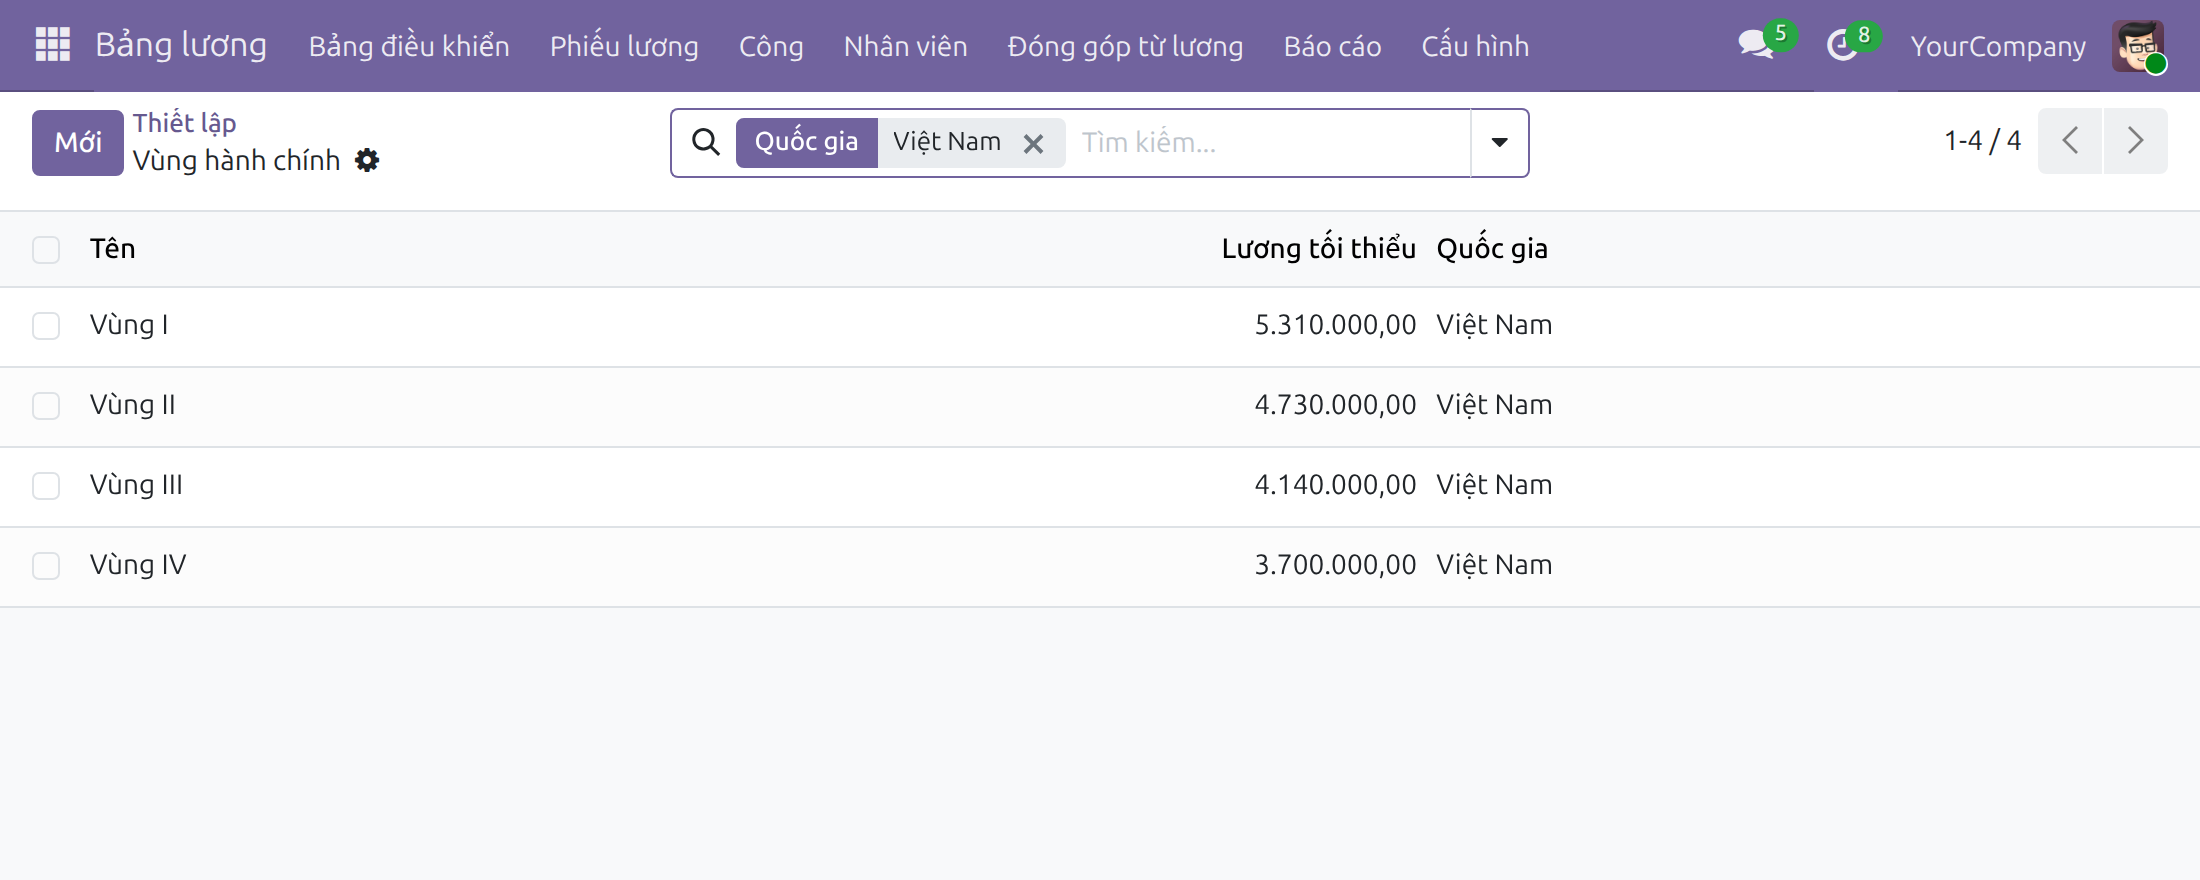Open the Vùng II record

(x=132, y=405)
